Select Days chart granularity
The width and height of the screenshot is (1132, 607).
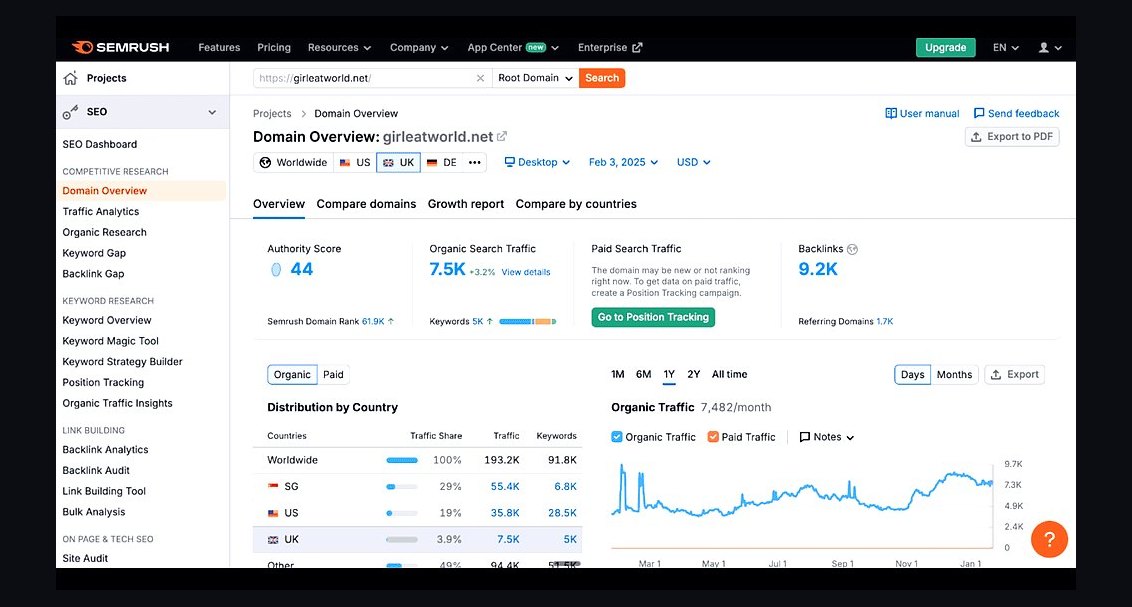pos(913,375)
